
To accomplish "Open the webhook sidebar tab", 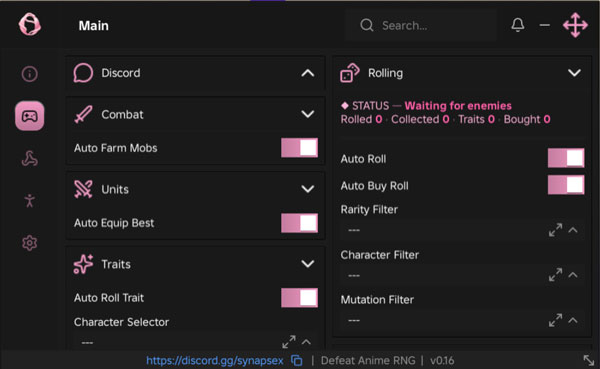I will point(29,158).
